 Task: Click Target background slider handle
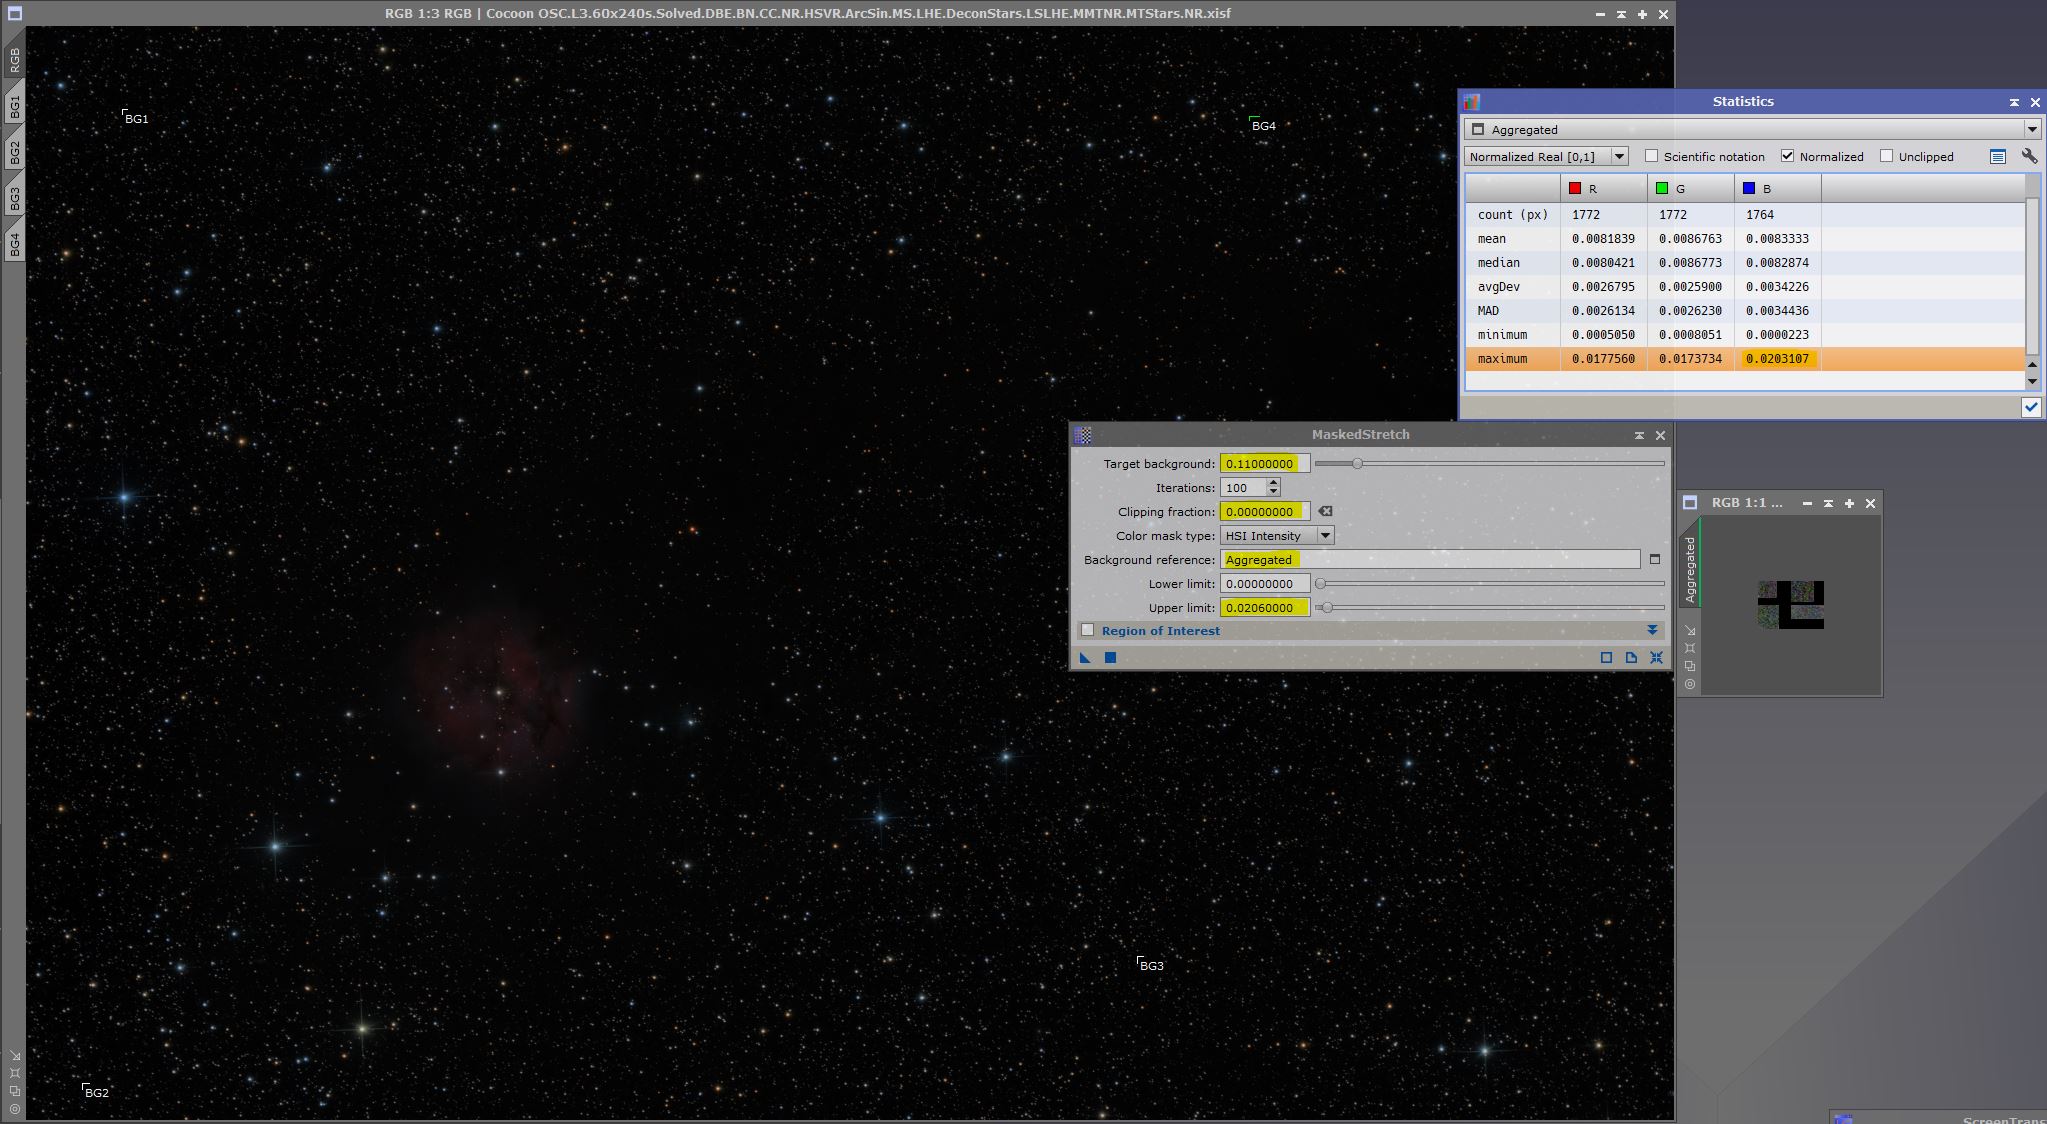point(1357,463)
